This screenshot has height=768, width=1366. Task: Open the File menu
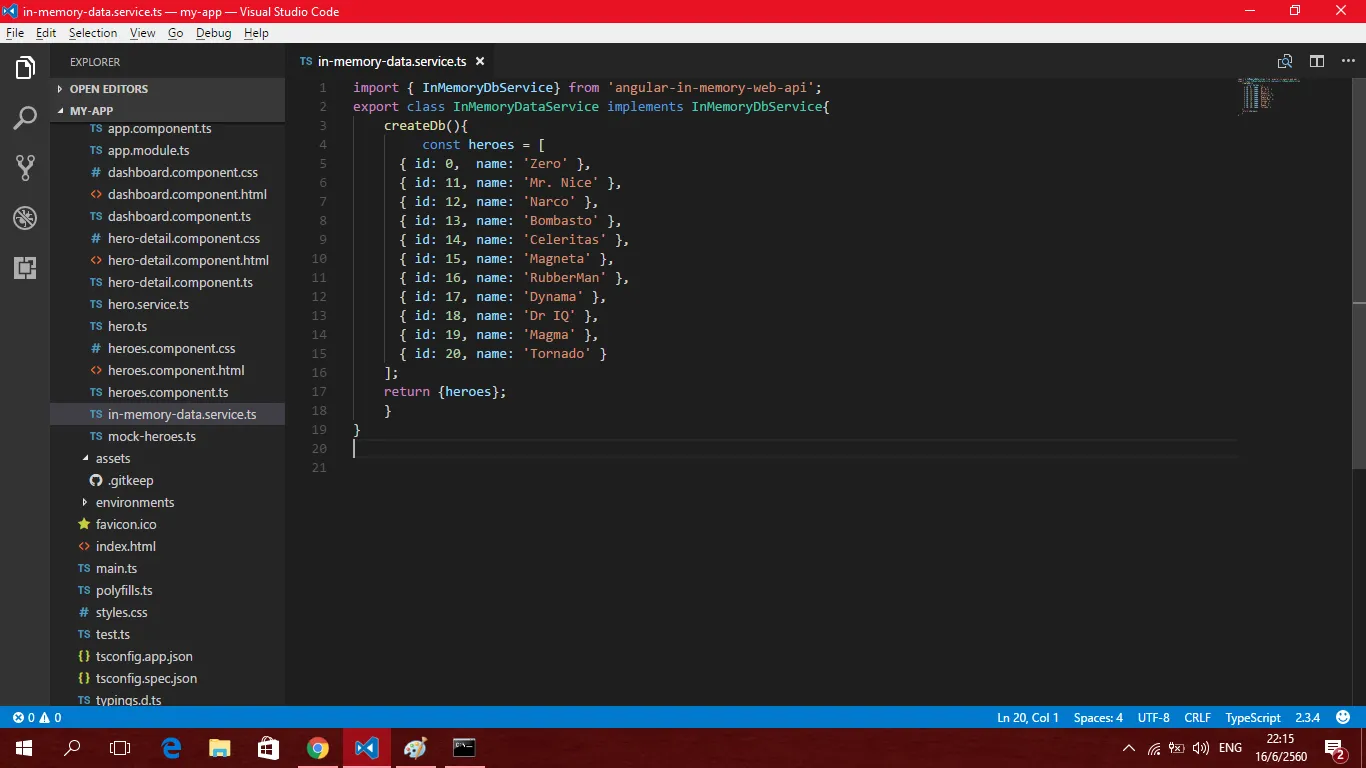[15, 33]
